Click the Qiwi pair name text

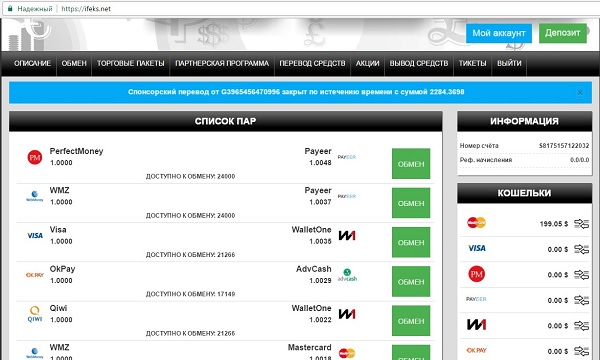58,308
